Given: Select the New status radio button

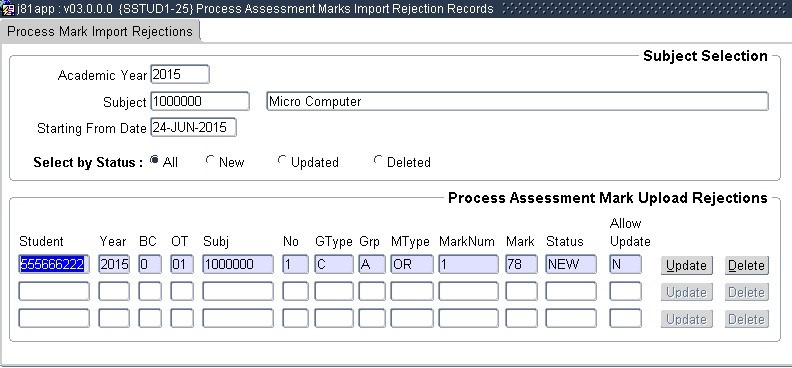Looking at the screenshot, I should [x=210, y=161].
